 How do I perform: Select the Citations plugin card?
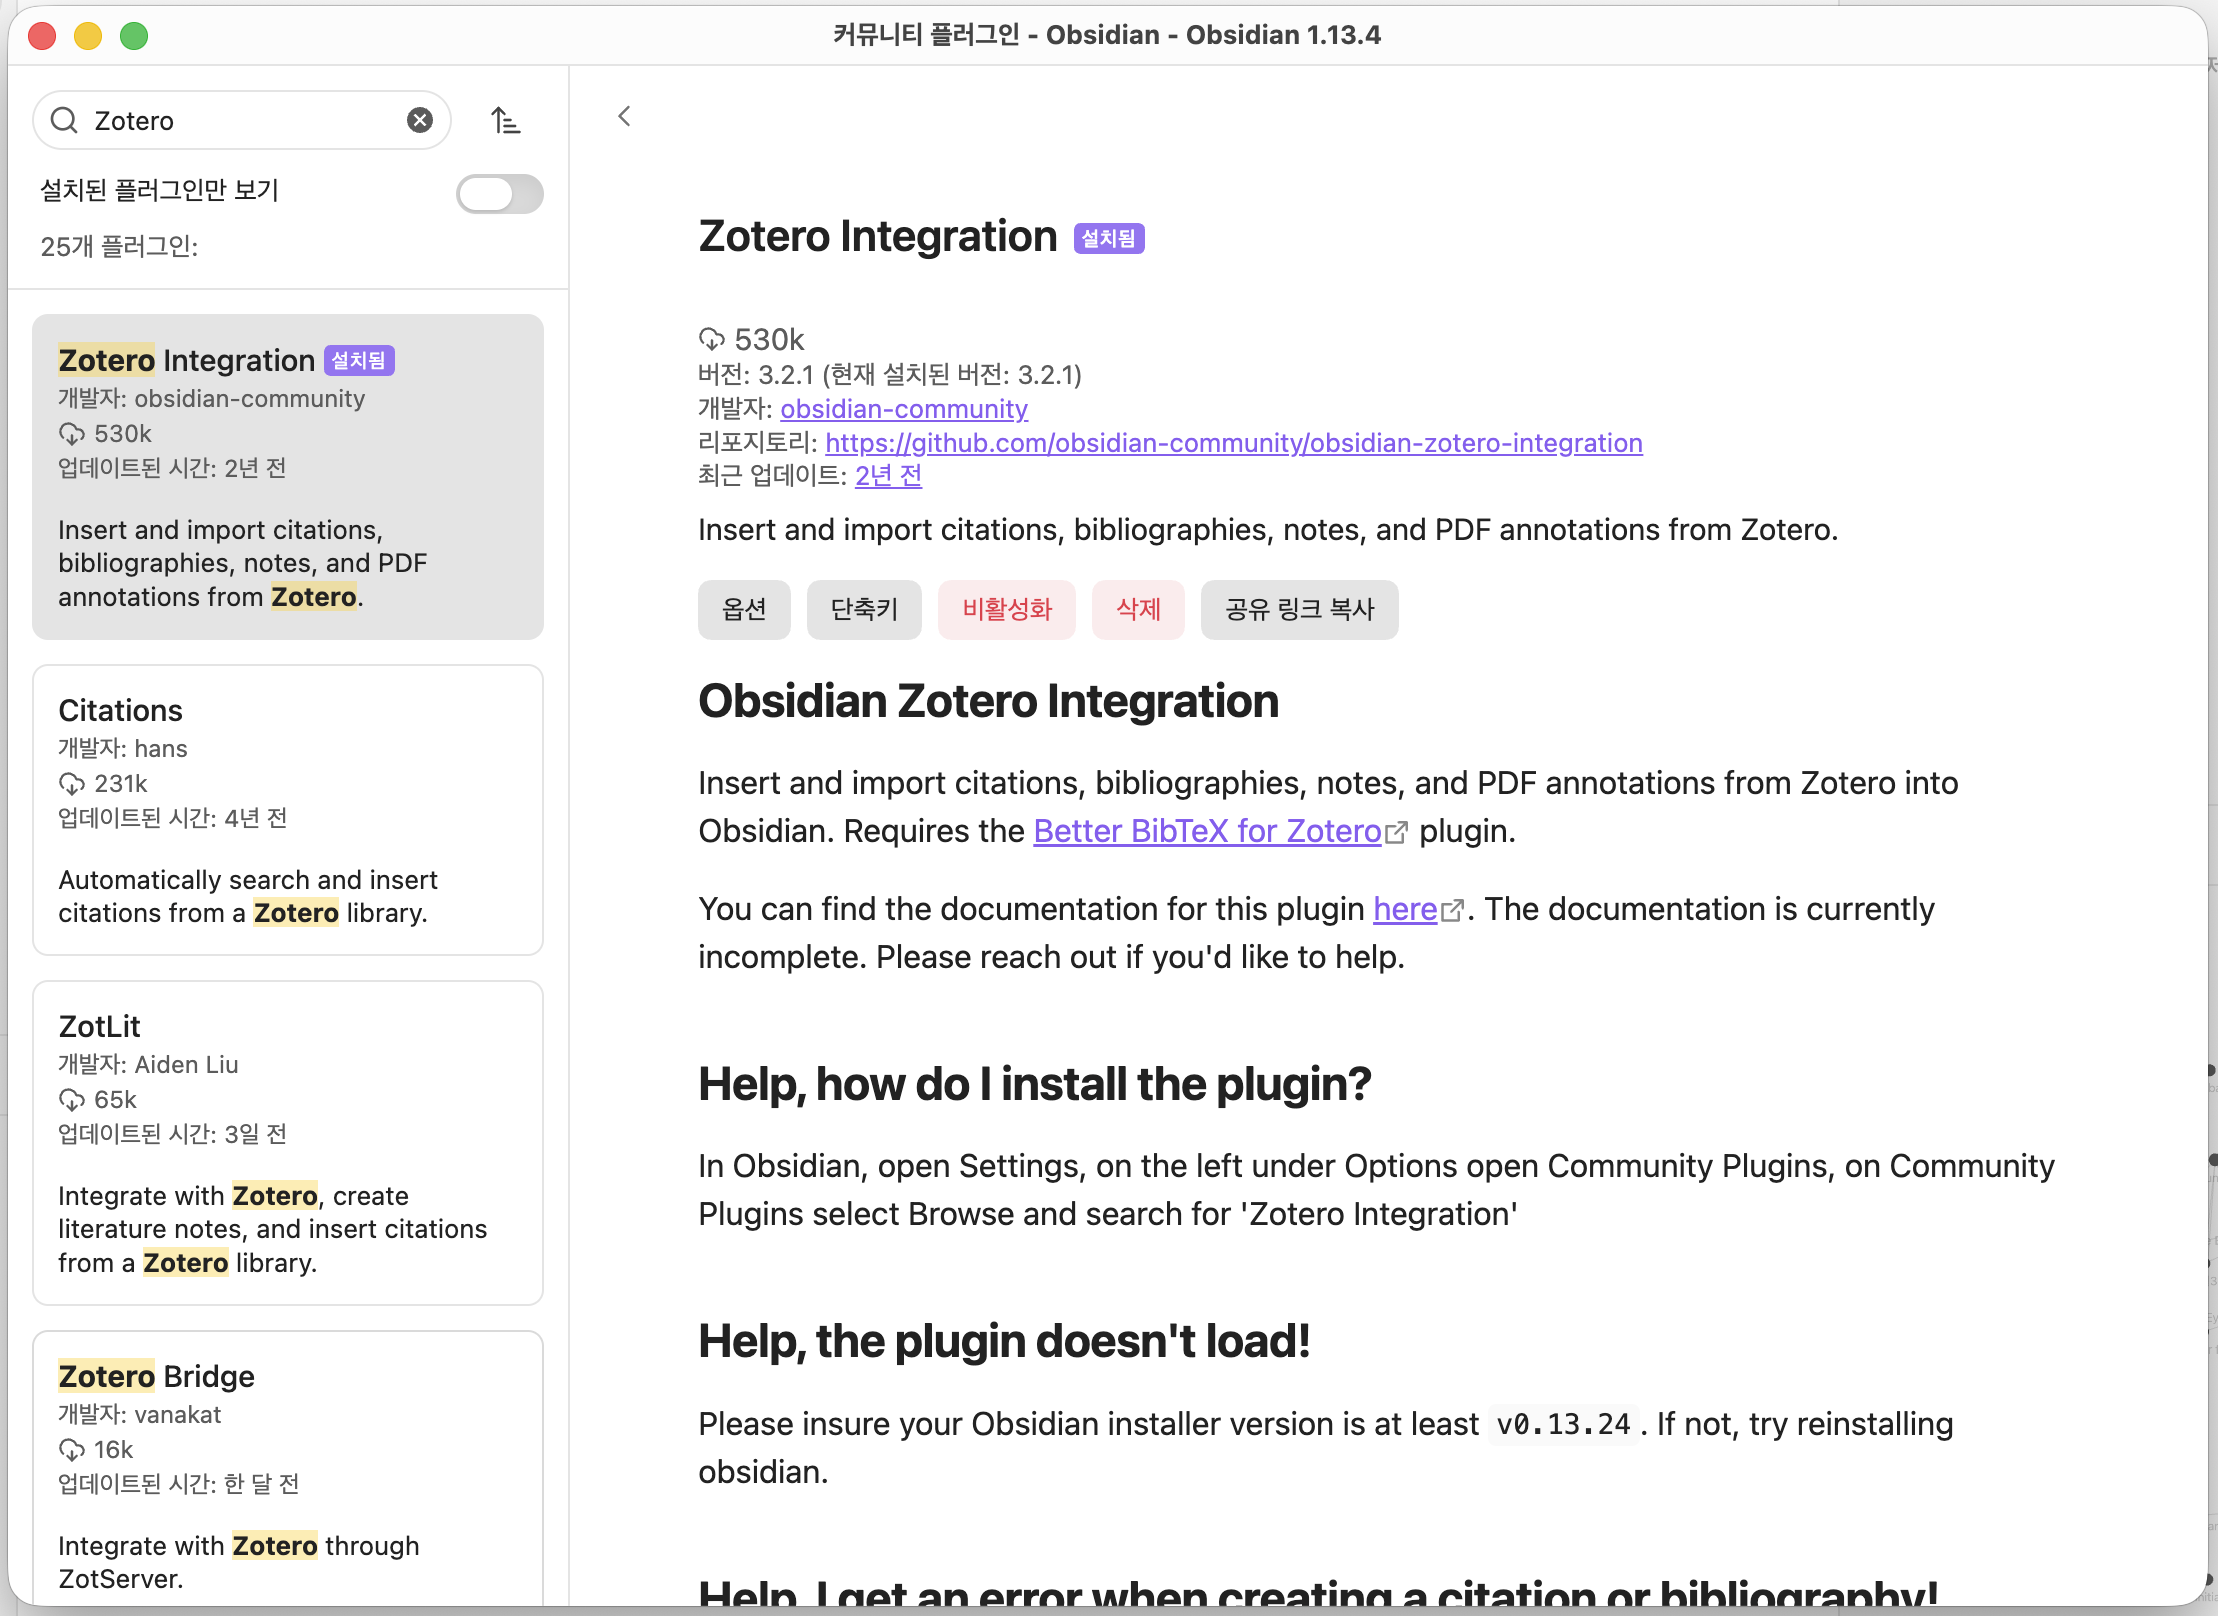click(288, 810)
